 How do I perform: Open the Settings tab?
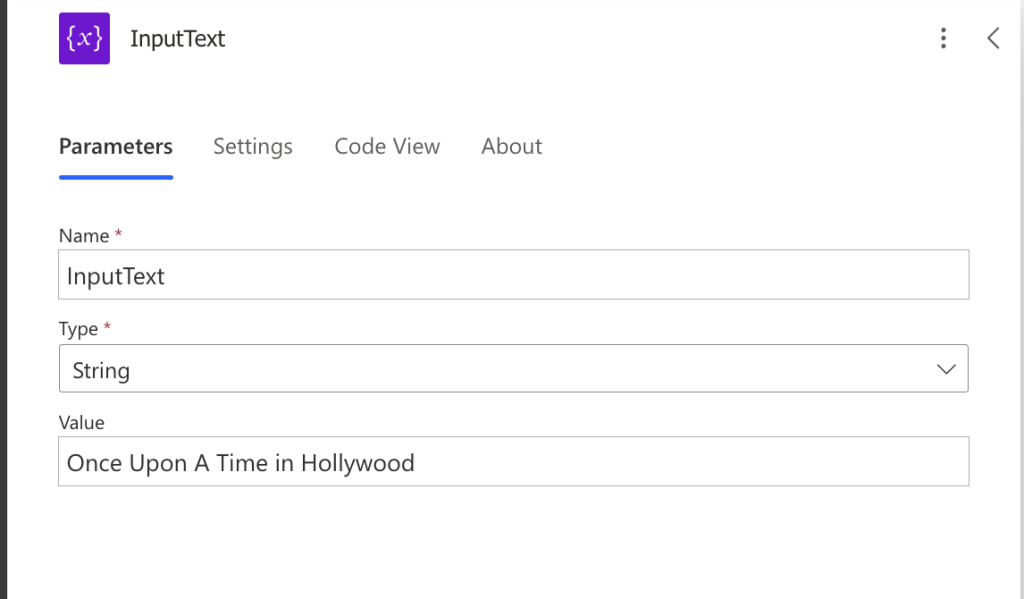[x=253, y=146]
